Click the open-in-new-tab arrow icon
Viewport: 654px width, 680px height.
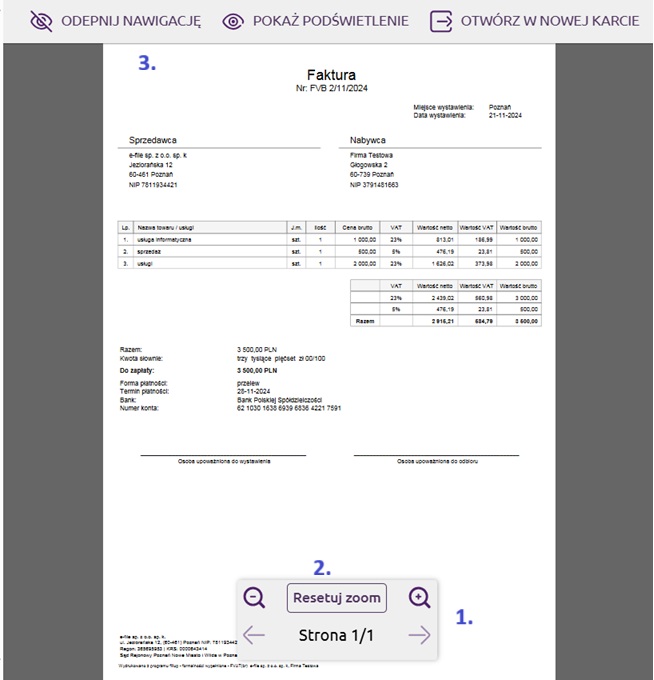[441, 21]
